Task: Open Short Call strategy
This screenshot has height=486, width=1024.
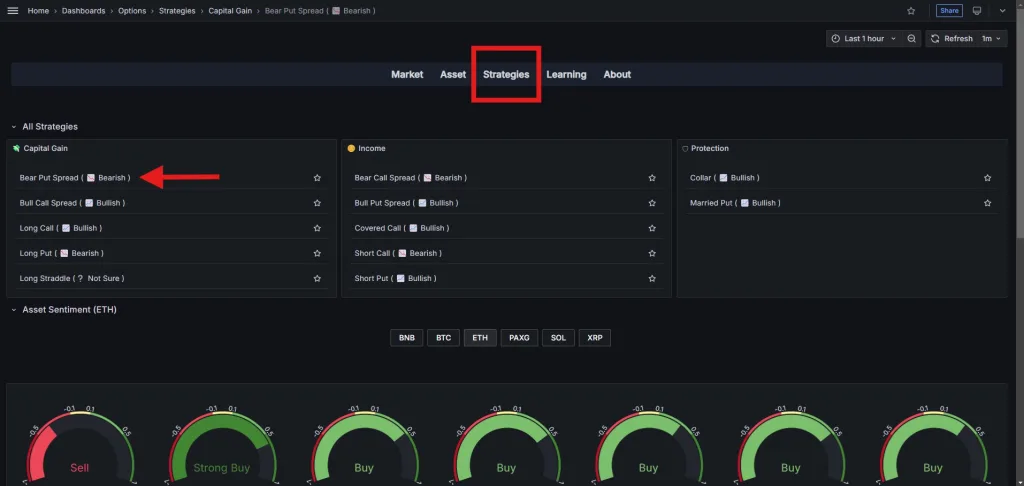Action: (398, 253)
